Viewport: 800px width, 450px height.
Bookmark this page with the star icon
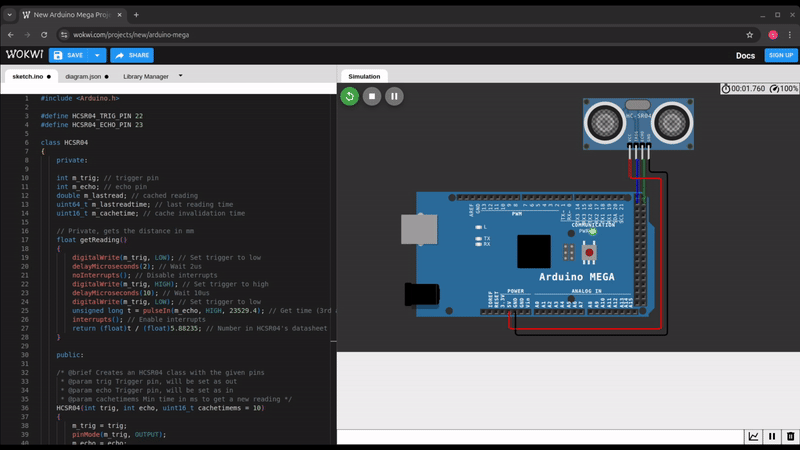click(x=749, y=35)
